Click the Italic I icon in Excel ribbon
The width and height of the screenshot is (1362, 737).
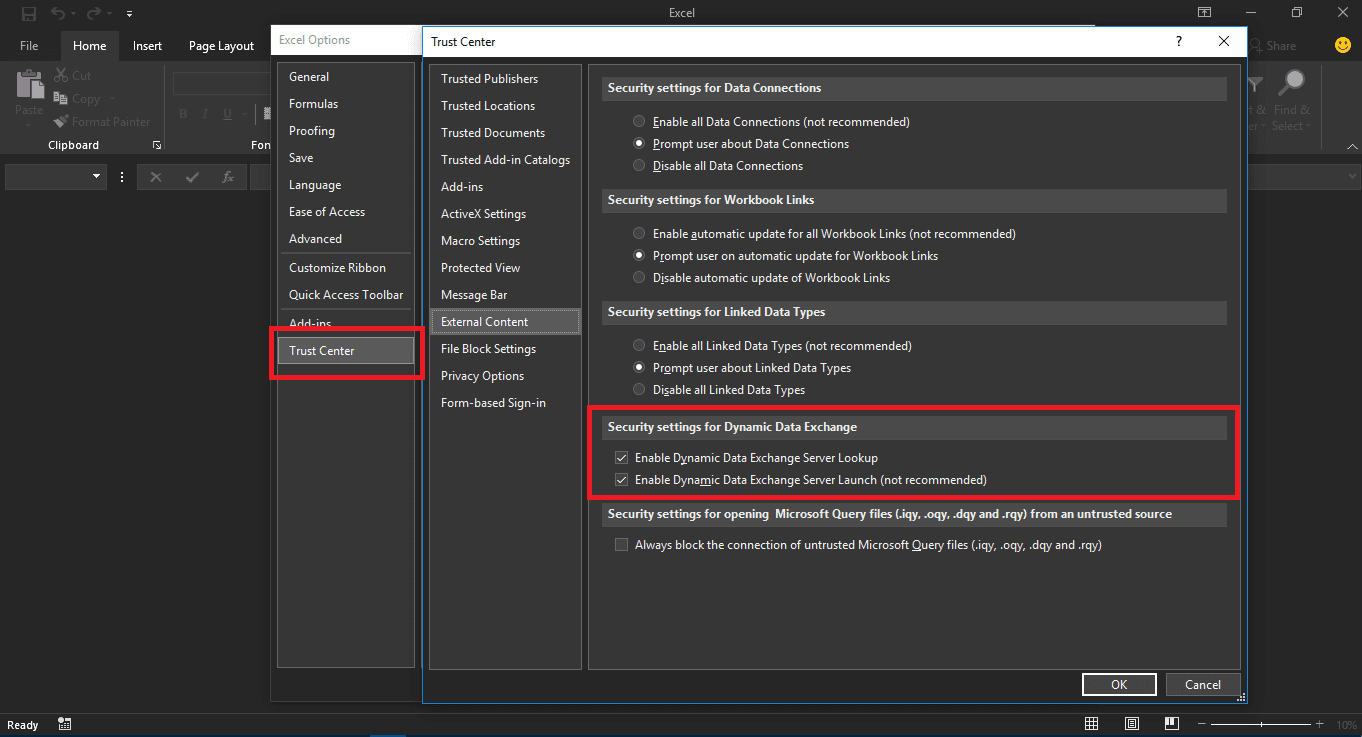click(x=206, y=114)
